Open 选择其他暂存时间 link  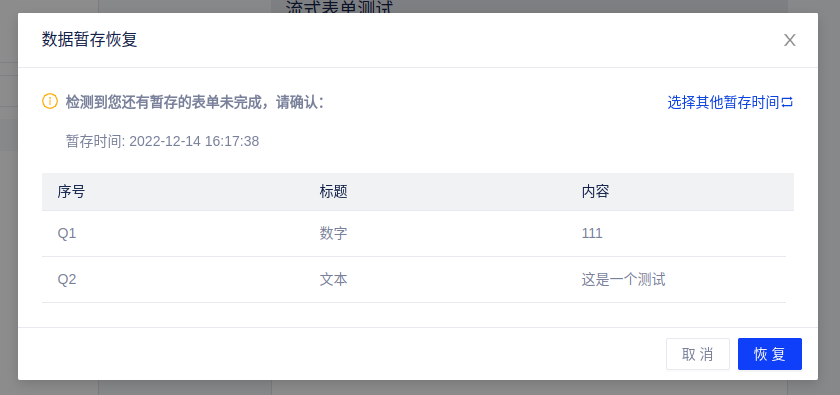click(x=723, y=102)
